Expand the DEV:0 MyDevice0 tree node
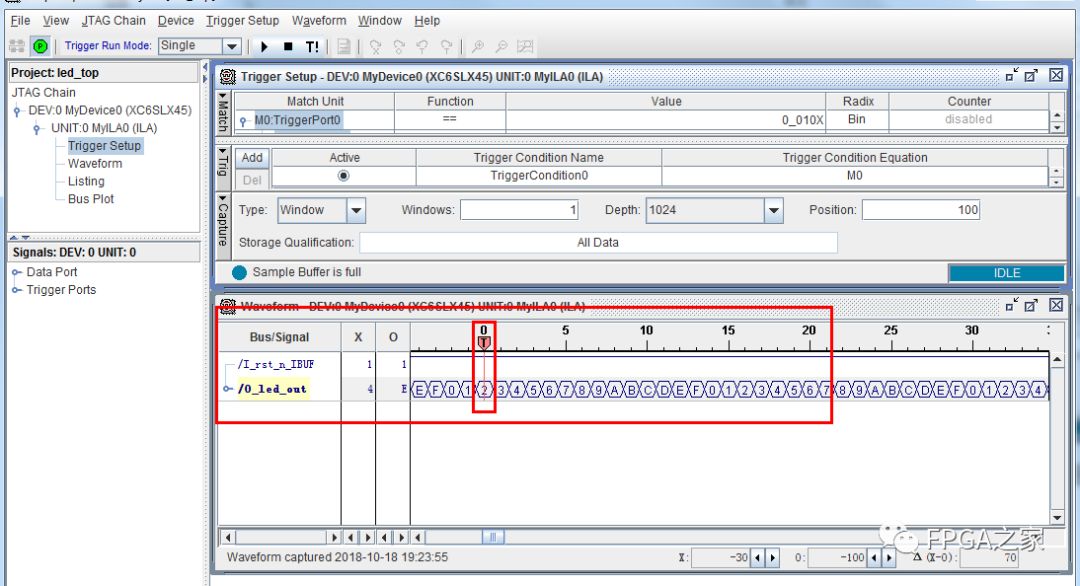 point(18,111)
